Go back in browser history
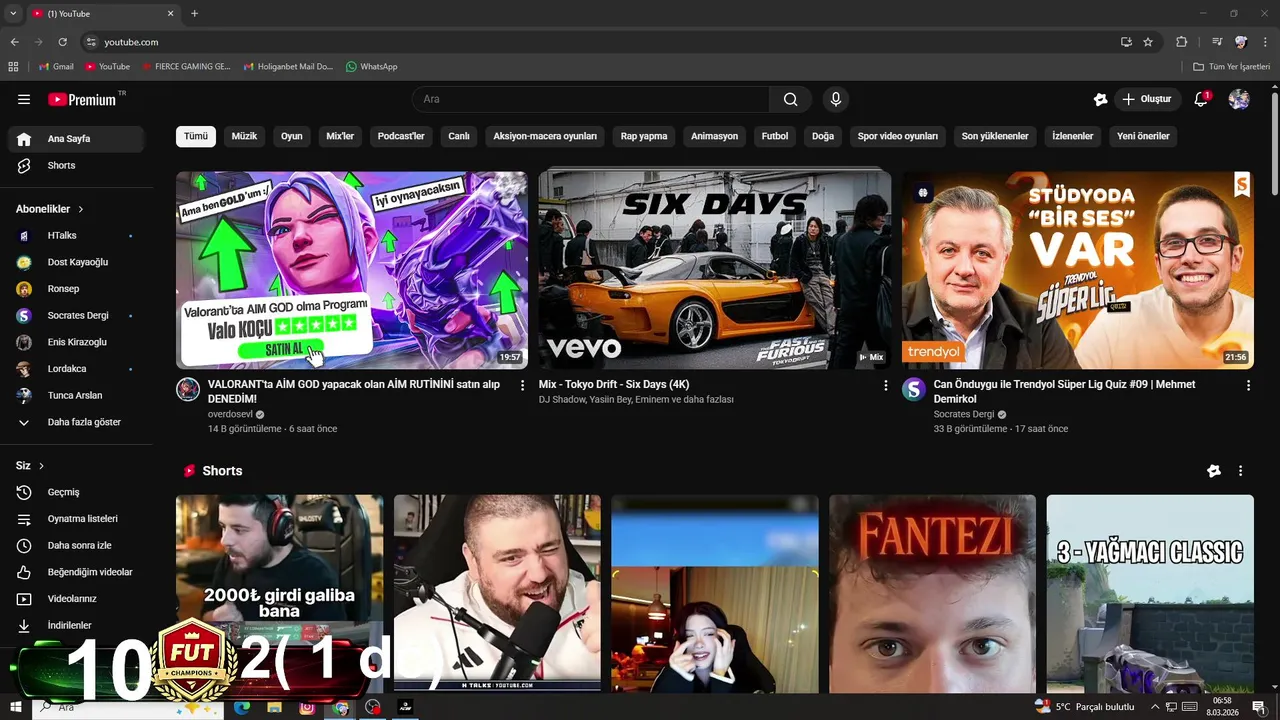Screen dimensions: 1280x720 14,42
